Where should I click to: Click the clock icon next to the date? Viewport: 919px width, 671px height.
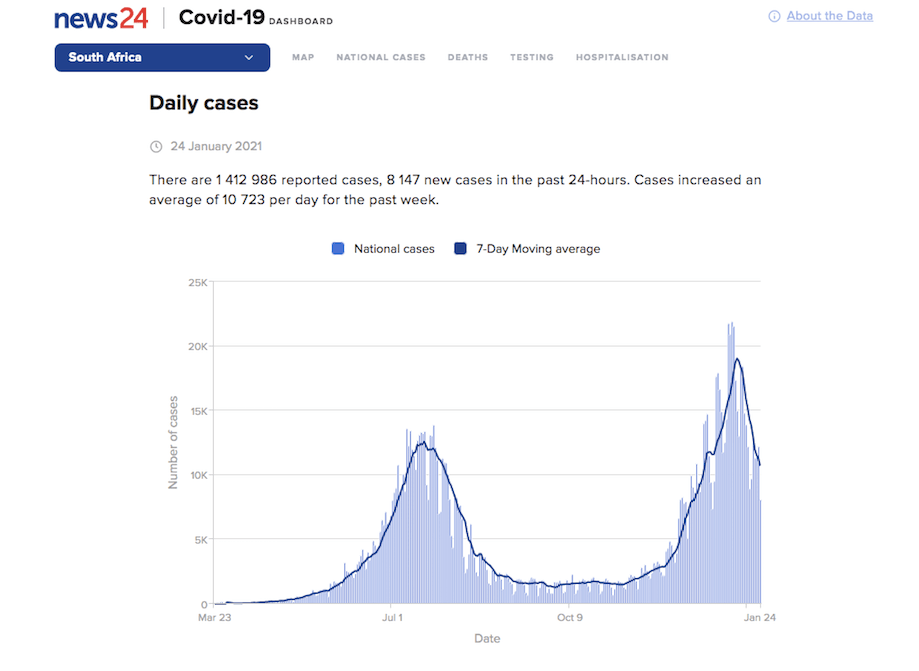pyautogui.click(x=156, y=147)
